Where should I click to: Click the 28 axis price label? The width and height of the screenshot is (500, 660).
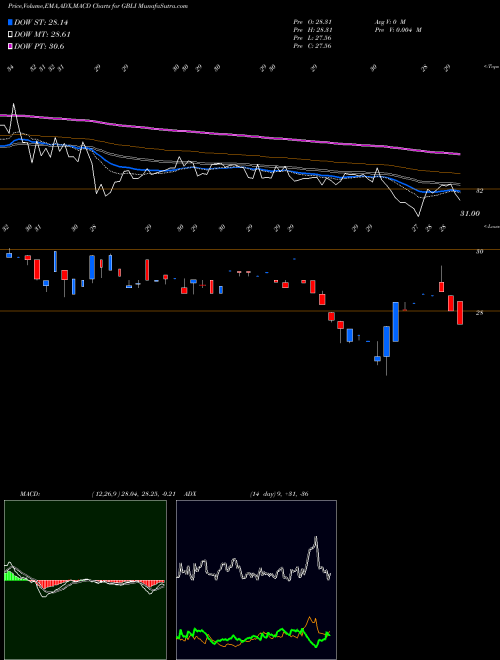[x=479, y=313]
